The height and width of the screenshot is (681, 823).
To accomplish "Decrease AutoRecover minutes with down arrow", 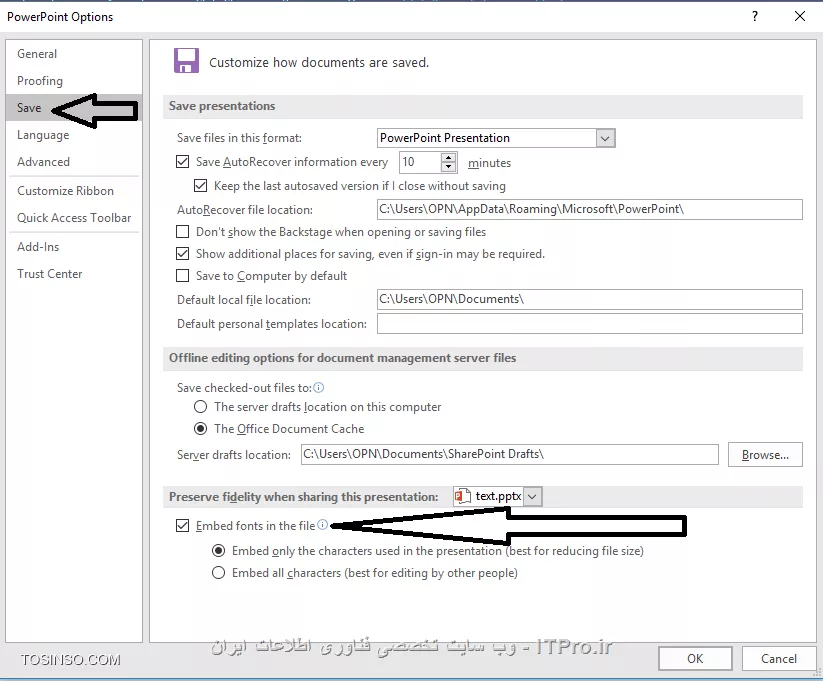I will pos(448,167).
